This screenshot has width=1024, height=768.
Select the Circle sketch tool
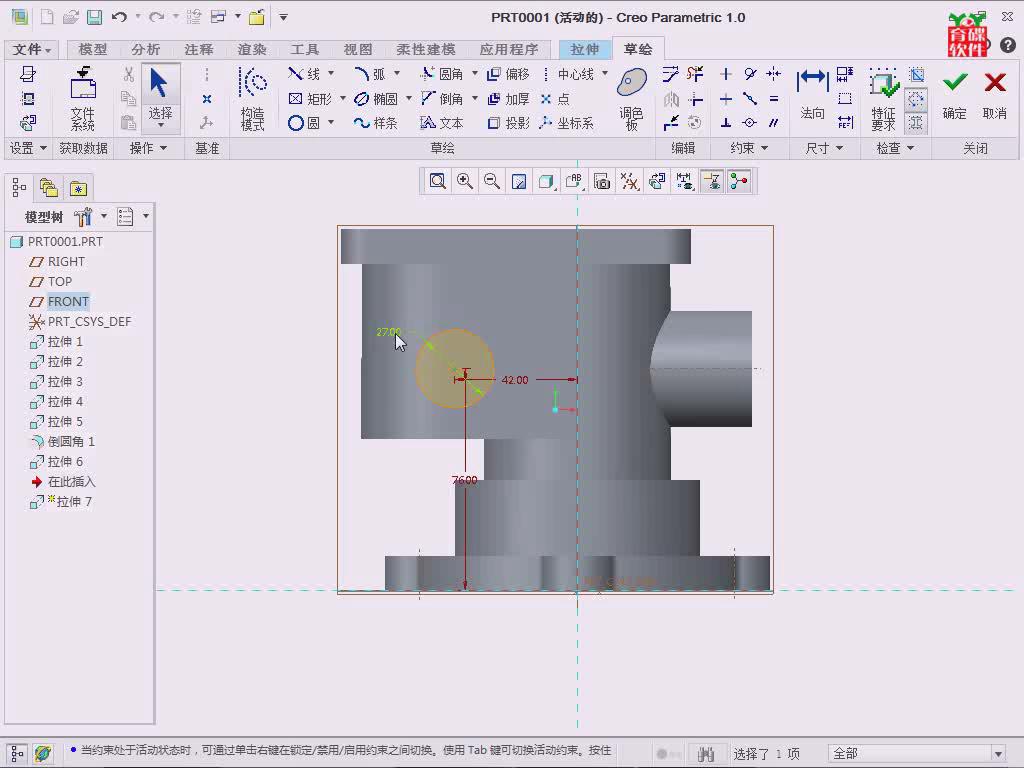[304, 123]
